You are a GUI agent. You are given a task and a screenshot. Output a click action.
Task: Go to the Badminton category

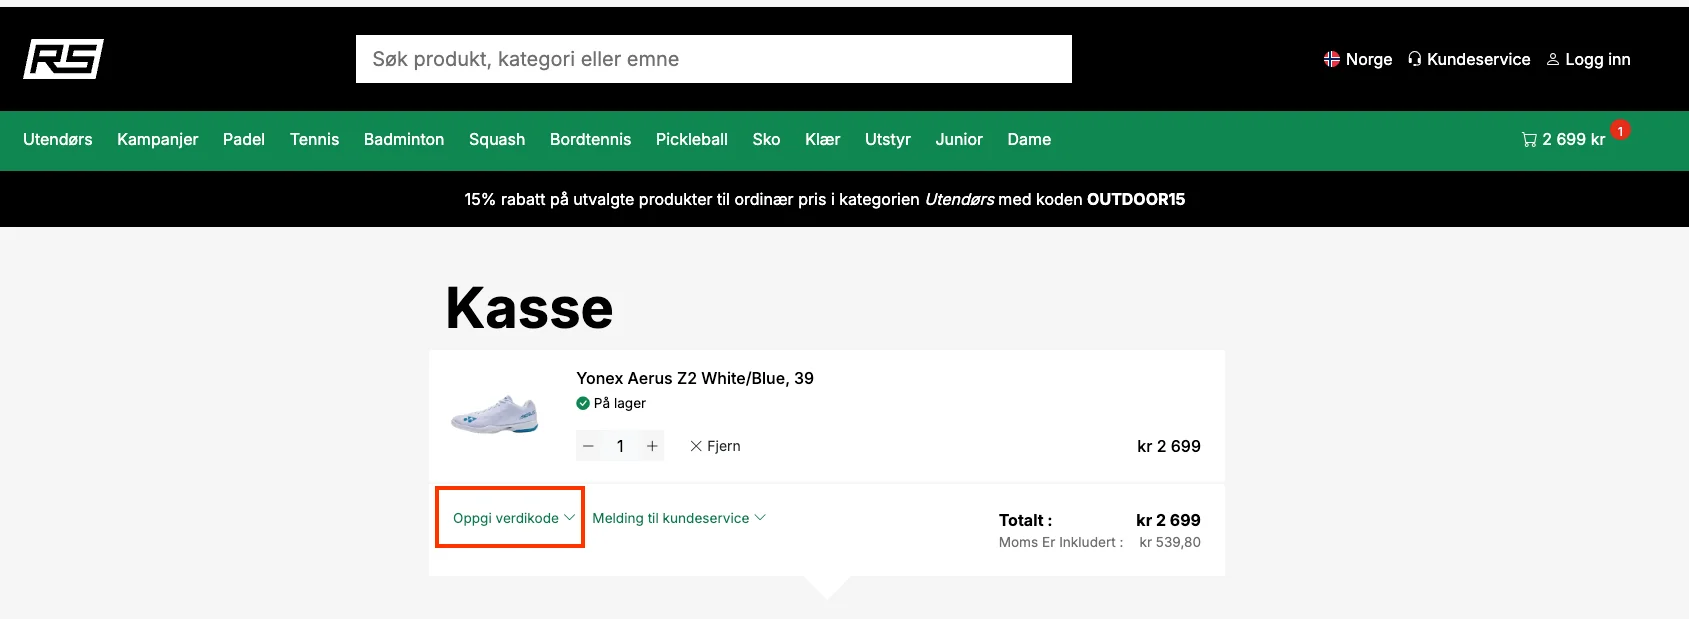pyautogui.click(x=404, y=140)
